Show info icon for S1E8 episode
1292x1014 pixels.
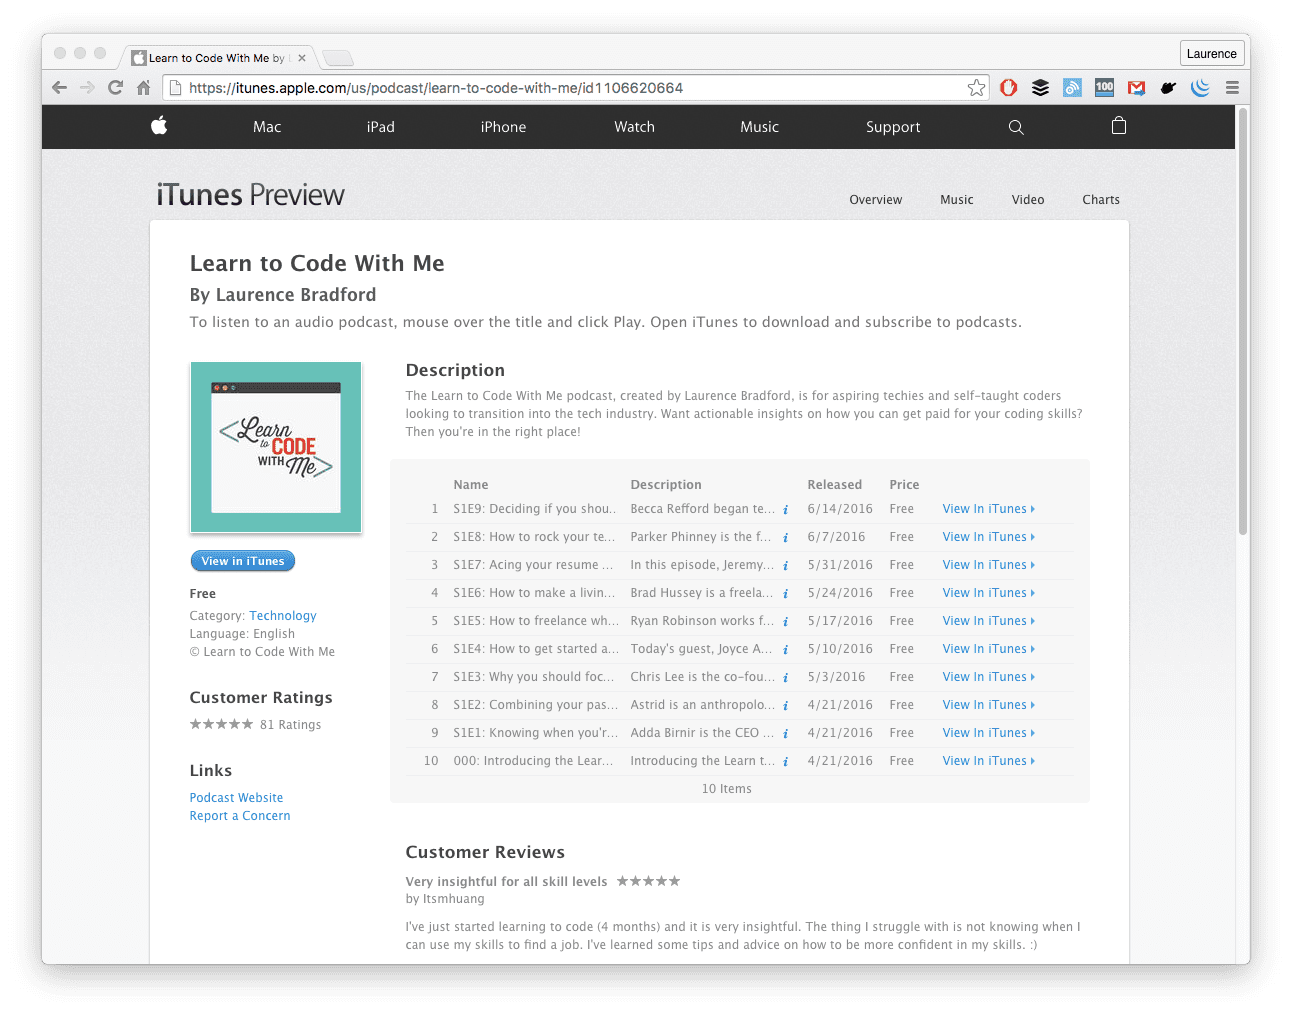(x=785, y=538)
